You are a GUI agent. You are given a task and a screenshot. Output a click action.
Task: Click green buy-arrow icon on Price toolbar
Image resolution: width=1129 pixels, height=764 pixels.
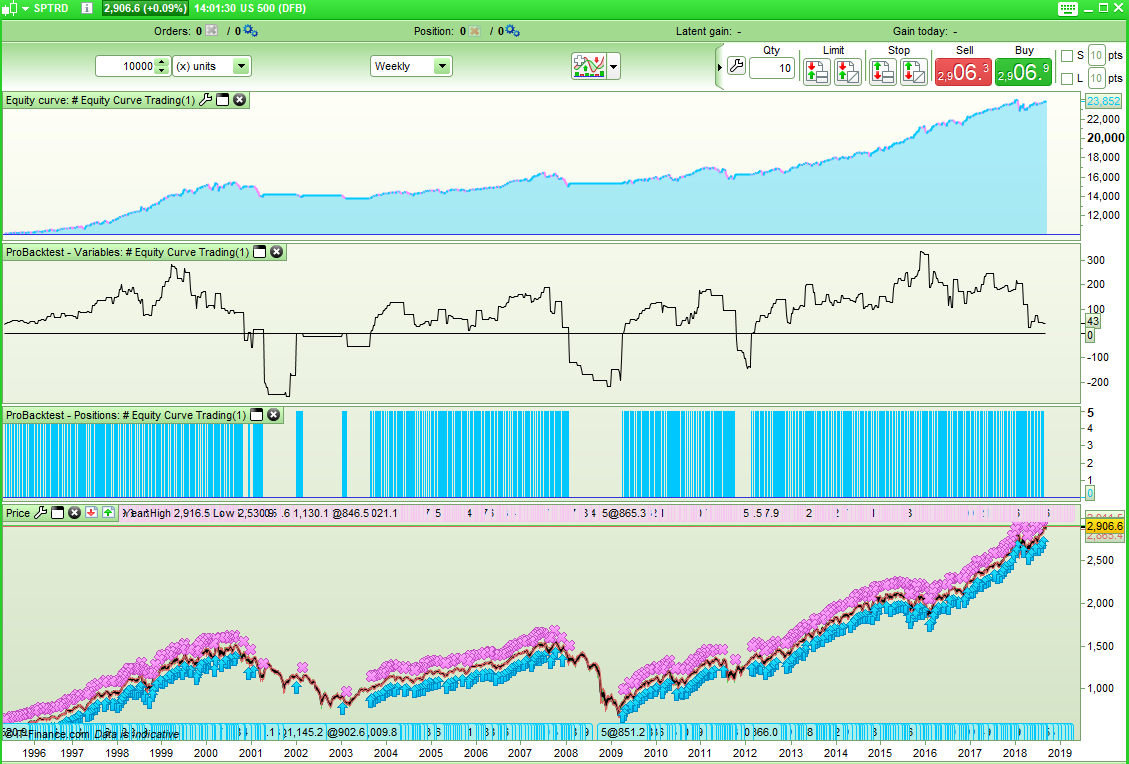pos(108,513)
